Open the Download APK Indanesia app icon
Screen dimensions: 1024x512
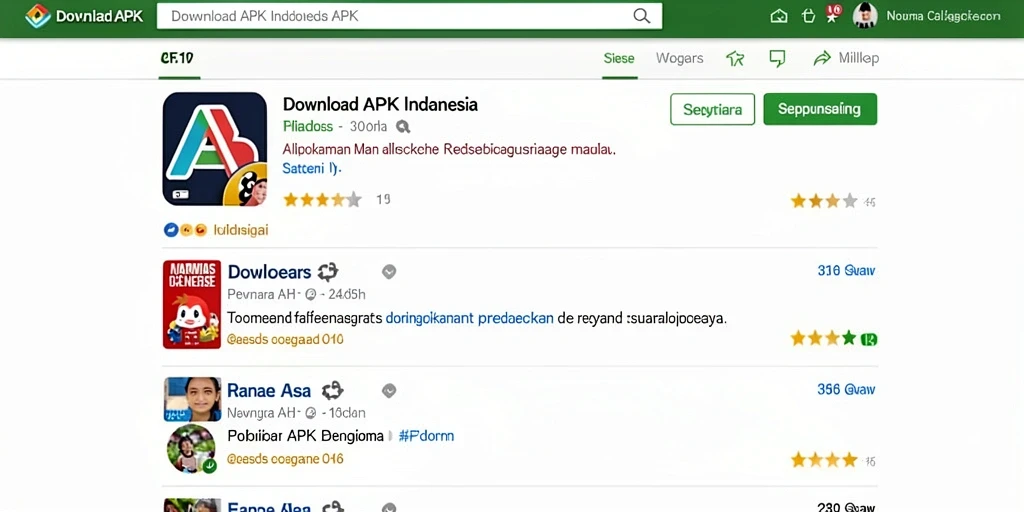(215, 149)
